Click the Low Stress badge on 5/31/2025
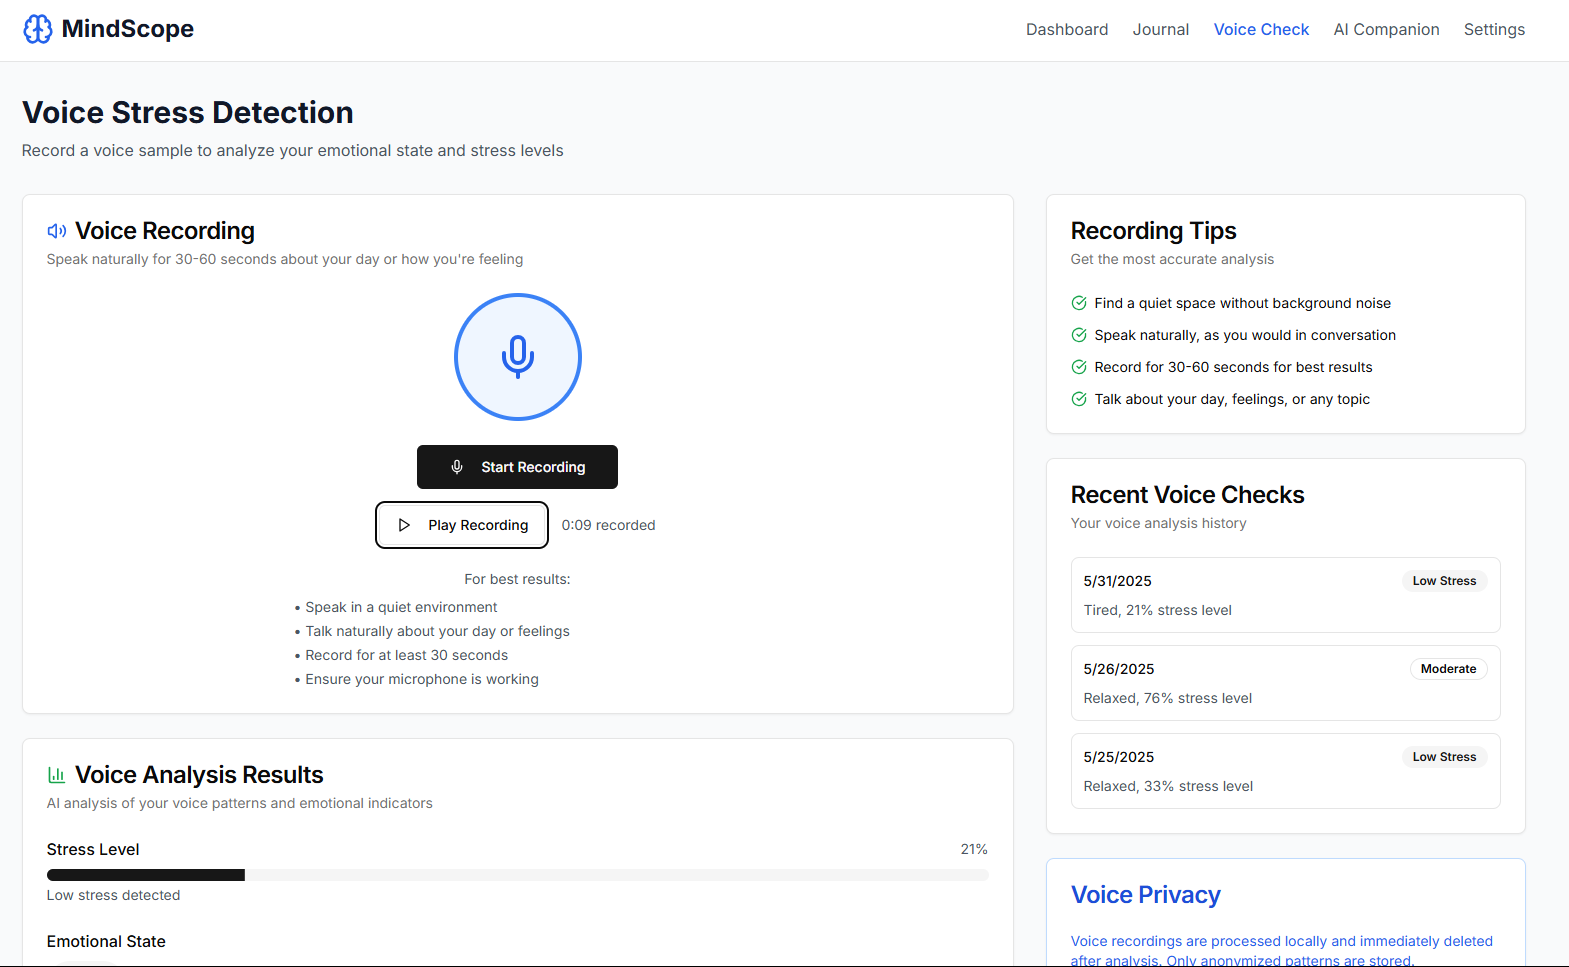Screen dimensions: 1569x967 click(x=1444, y=581)
